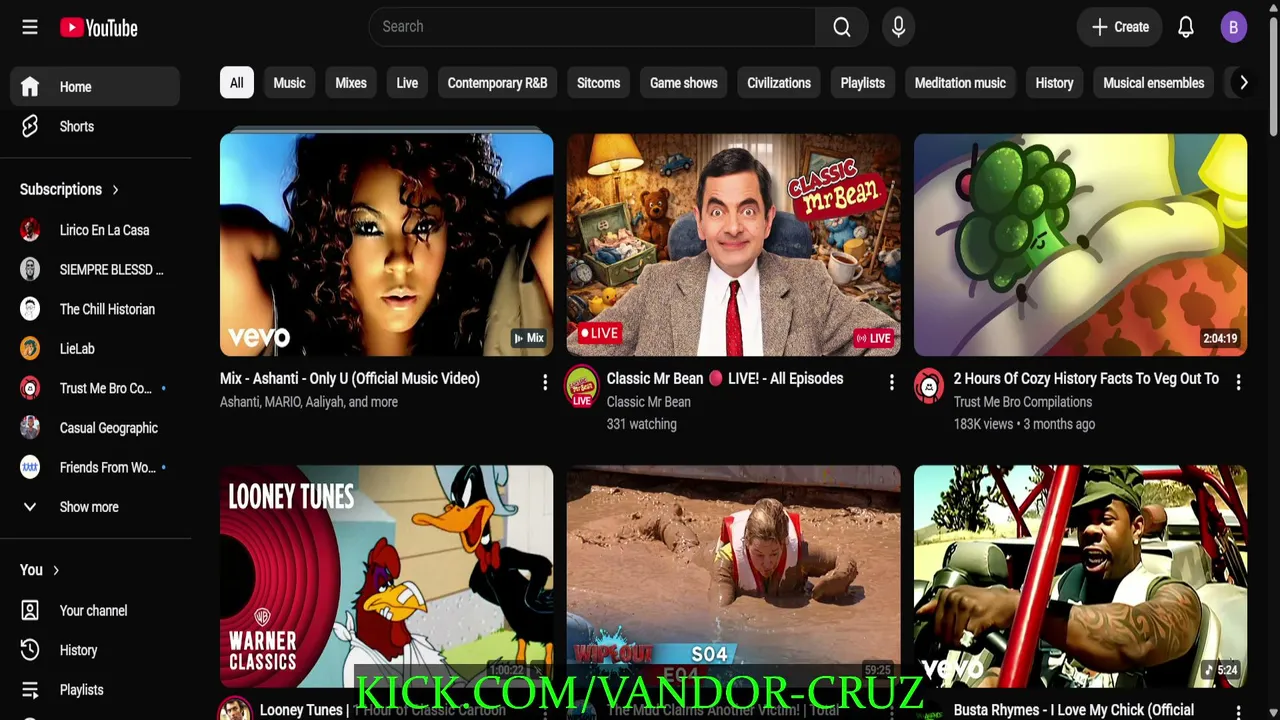The width and height of the screenshot is (1280, 720).
Task: Open more options for Classic Mr Bean video
Action: click(x=892, y=382)
